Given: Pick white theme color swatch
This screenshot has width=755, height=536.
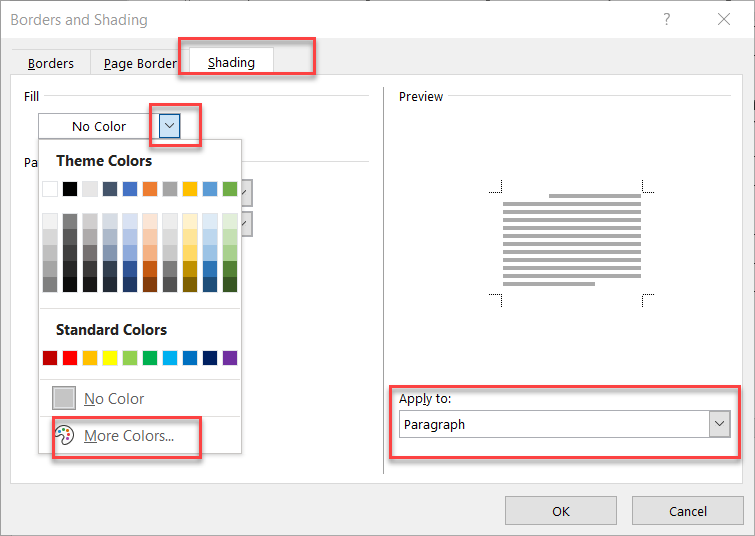Looking at the screenshot, I should tap(50, 189).
